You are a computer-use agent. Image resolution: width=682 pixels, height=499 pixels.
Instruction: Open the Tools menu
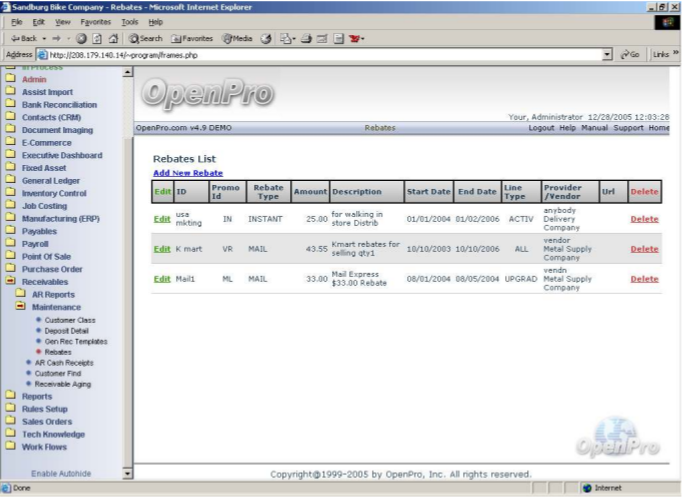pos(129,21)
